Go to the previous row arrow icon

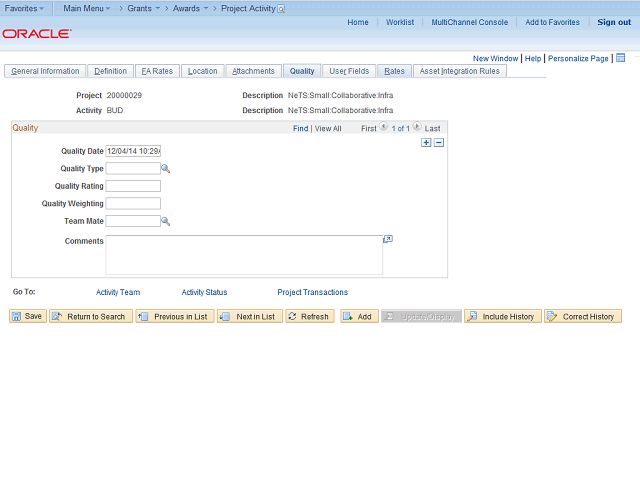click(383, 127)
